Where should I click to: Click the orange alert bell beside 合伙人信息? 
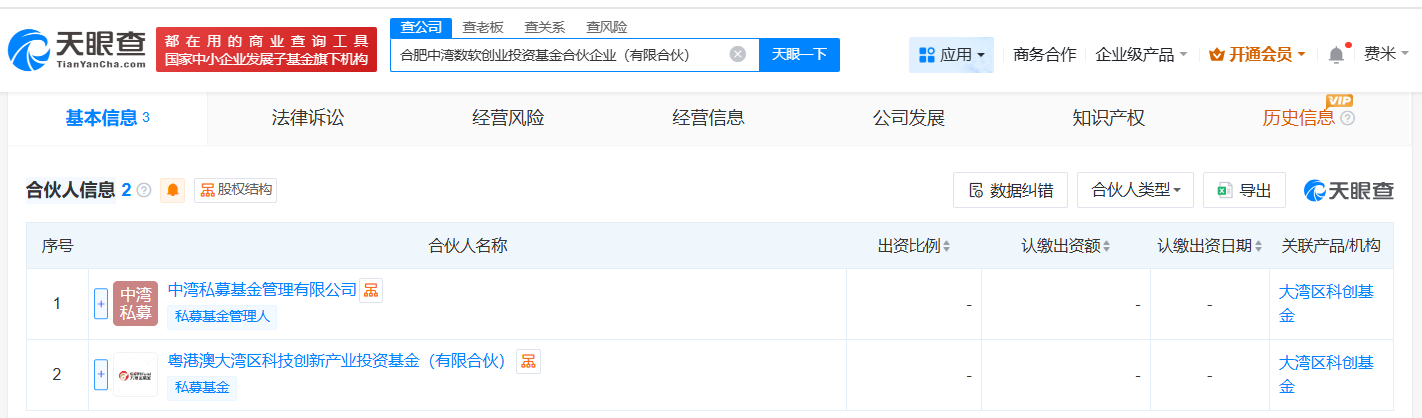[x=173, y=190]
